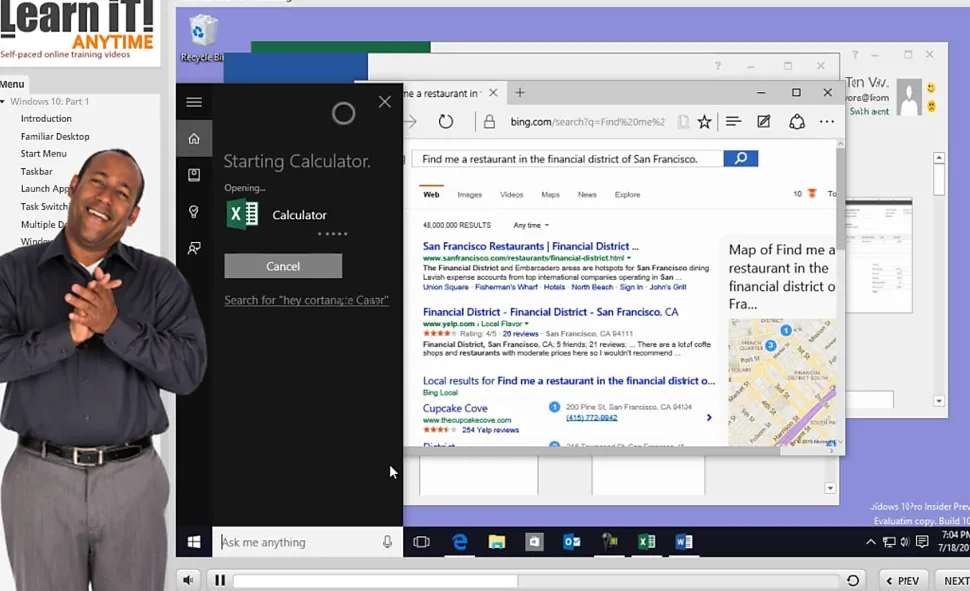The width and height of the screenshot is (970, 591).
Task: Launch Edge from the taskbar
Action: [459, 542]
